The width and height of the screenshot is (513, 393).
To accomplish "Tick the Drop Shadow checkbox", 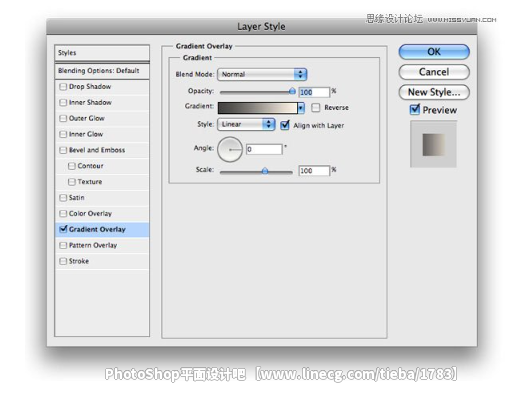I will coord(63,87).
